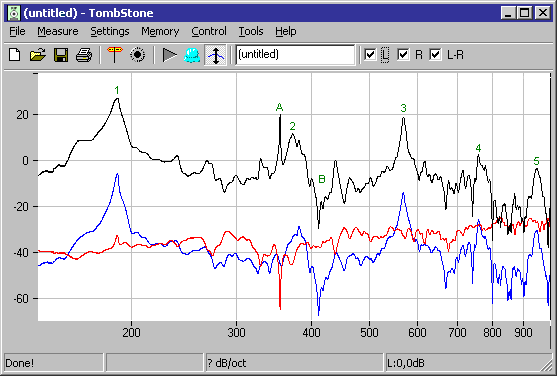Open the File menu
This screenshot has width=557, height=378.
click(17, 31)
